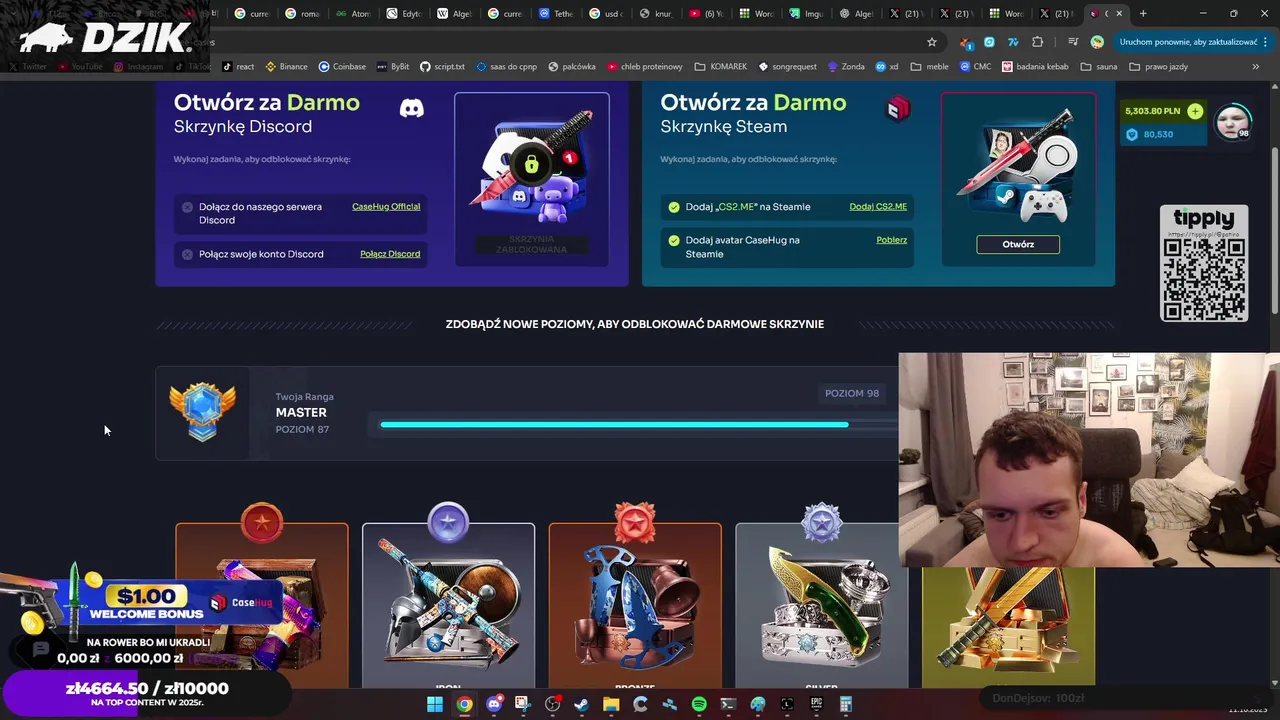Click the 'Połącz Discord' link
Image resolution: width=1280 pixels, height=720 pixels.
(x=390, y=254)
